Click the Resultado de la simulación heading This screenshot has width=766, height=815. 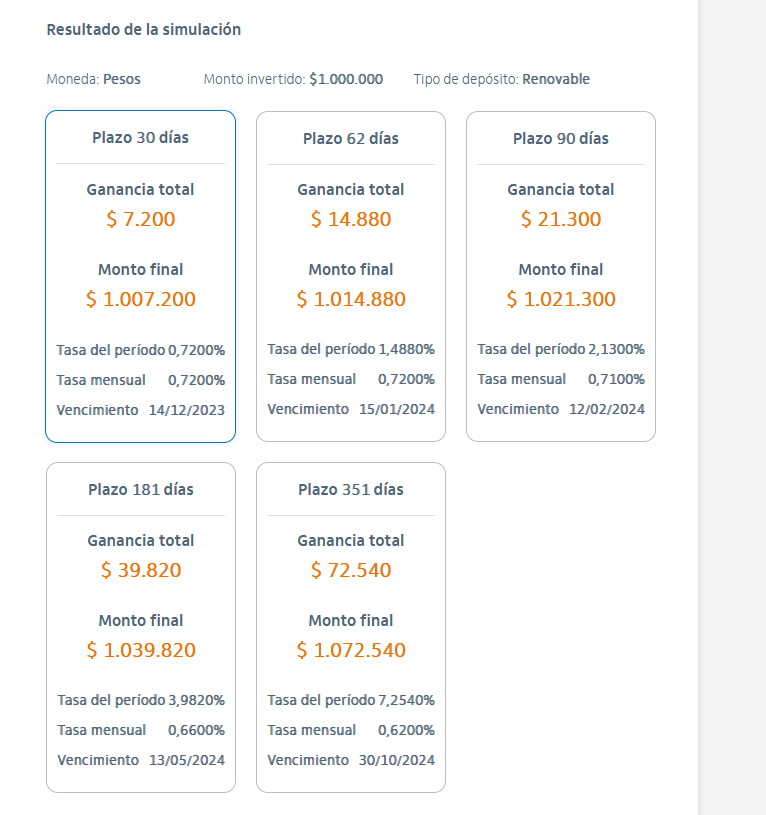[143, 30]
